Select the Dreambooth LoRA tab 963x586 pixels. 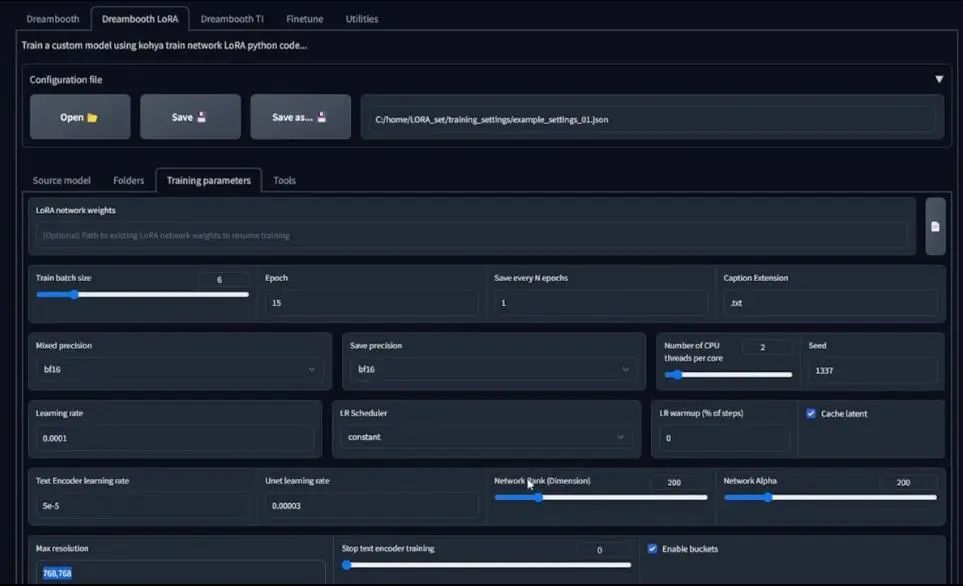tap(140, 19)
